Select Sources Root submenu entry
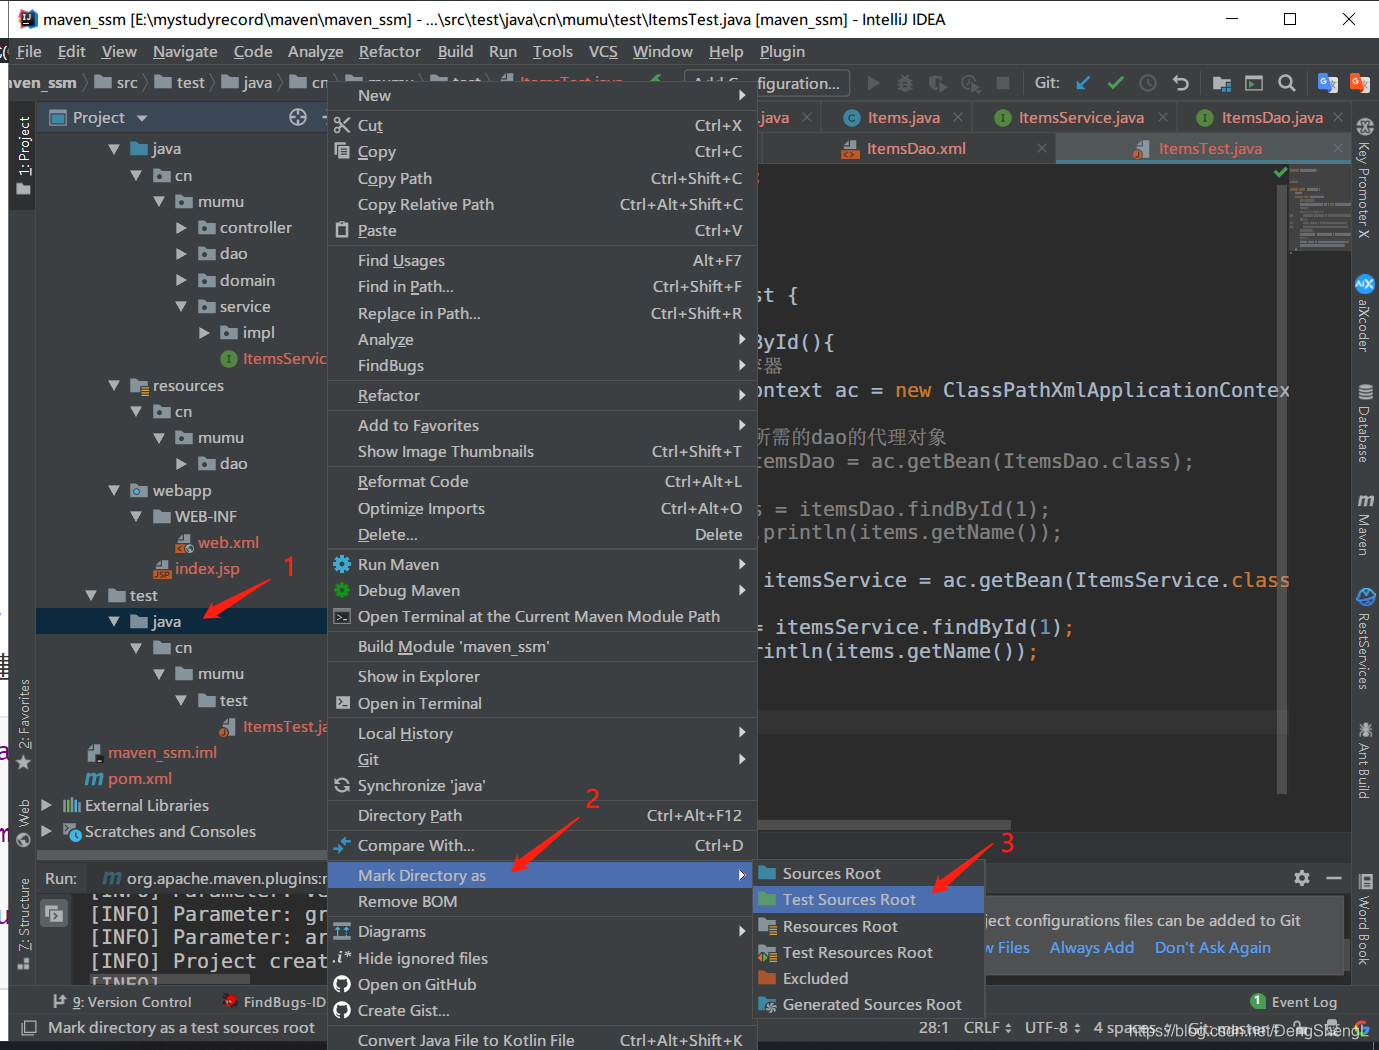 868,874
